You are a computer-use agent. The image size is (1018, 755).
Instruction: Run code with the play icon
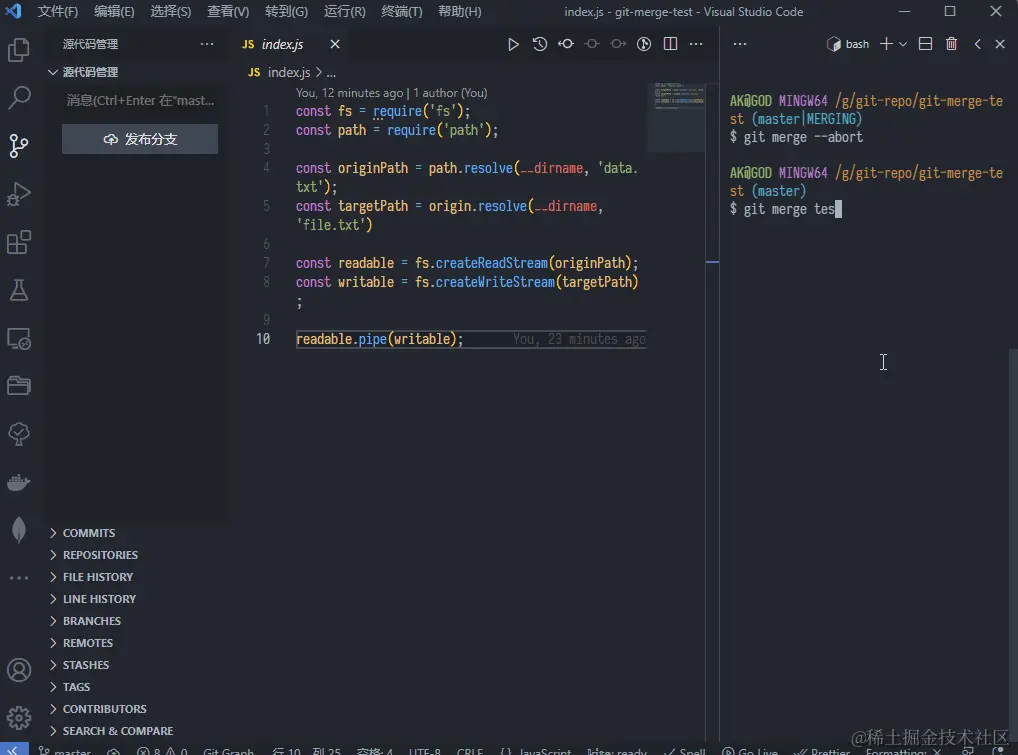(x=513, y=44)
